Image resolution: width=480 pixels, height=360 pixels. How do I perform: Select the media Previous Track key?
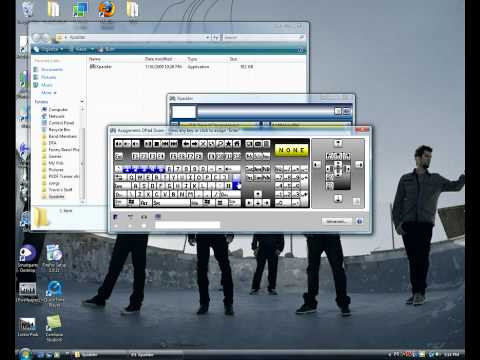(165, 144)
